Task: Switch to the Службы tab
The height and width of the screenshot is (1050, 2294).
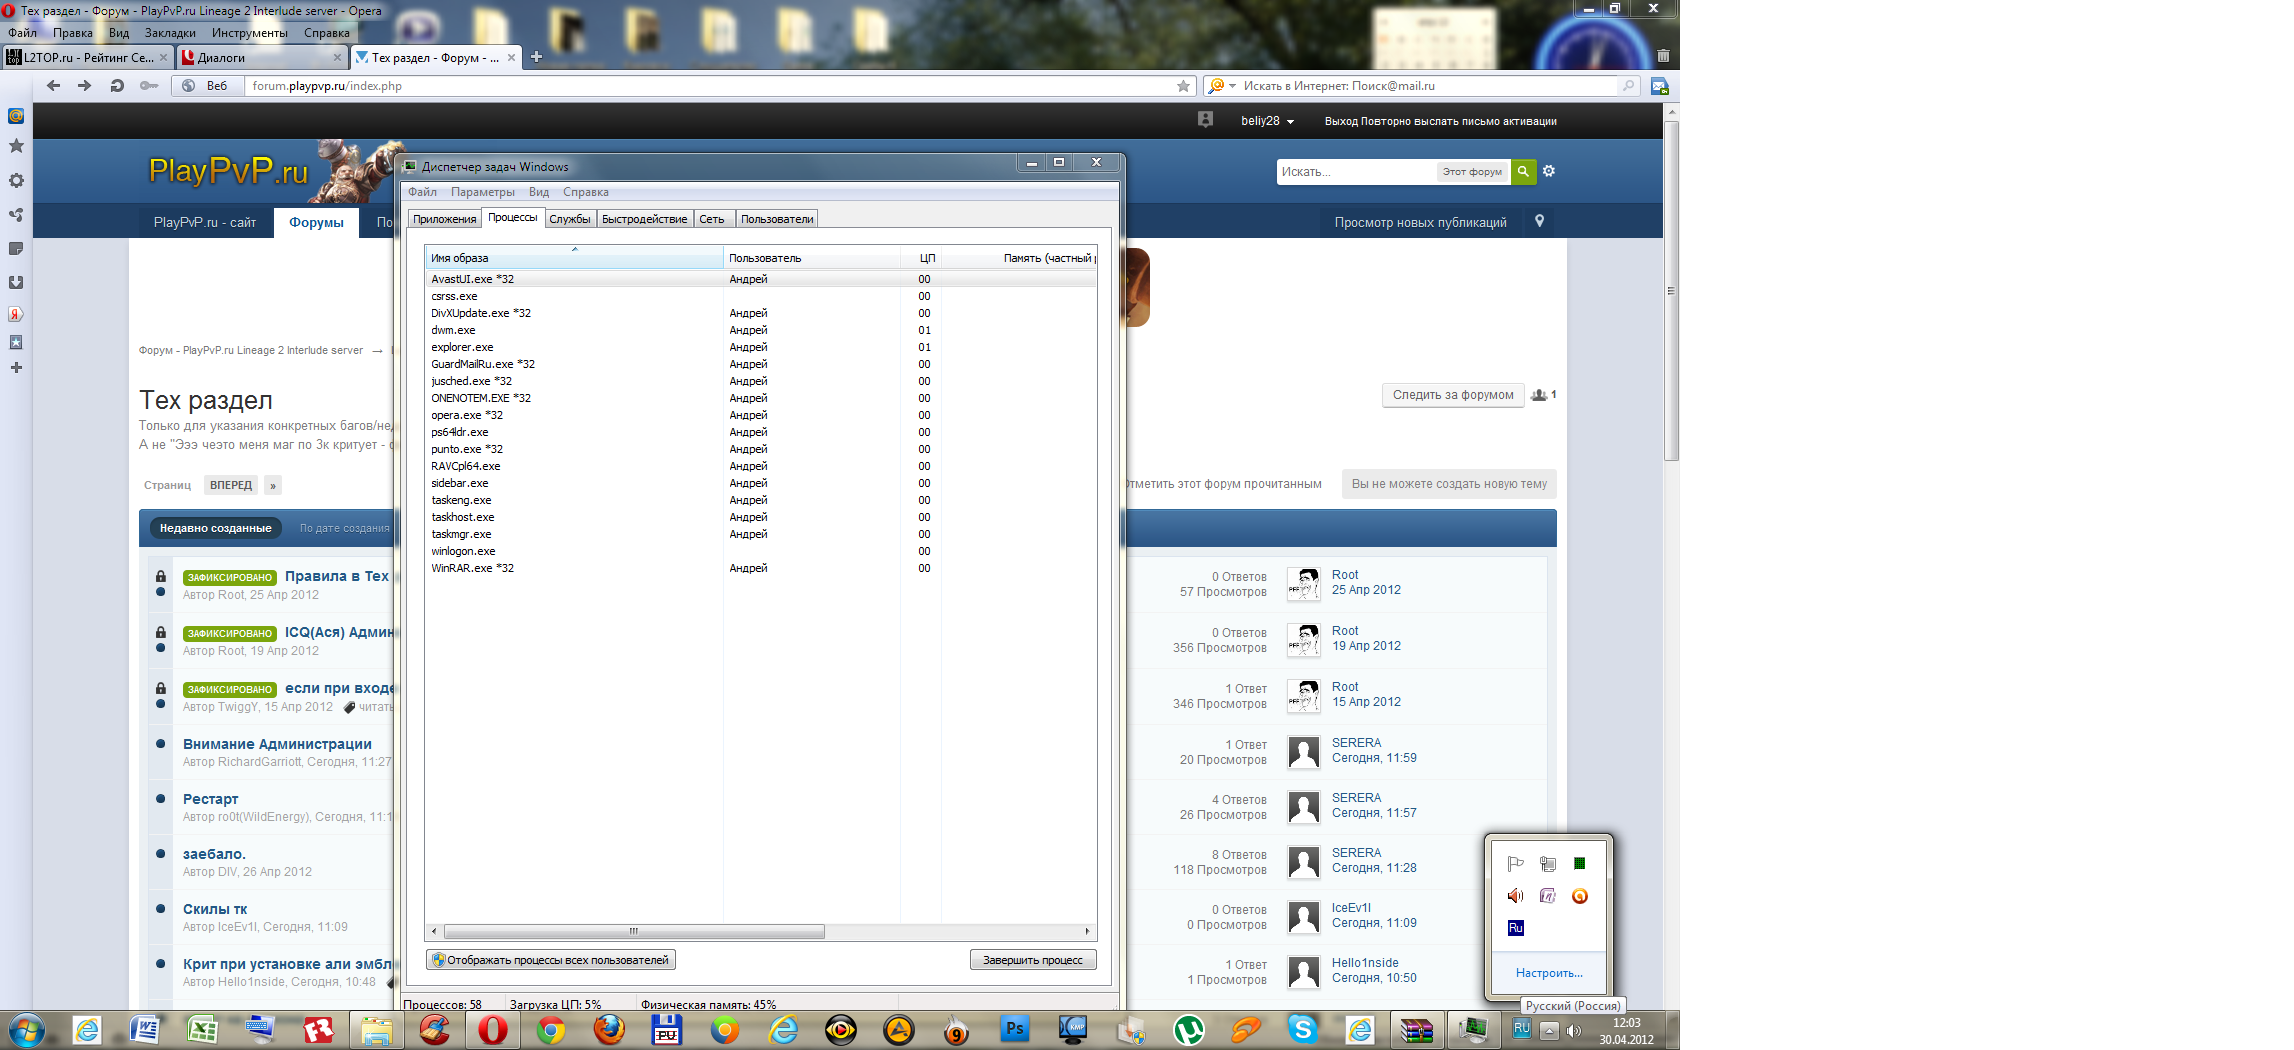Action: tap(570, 219)
